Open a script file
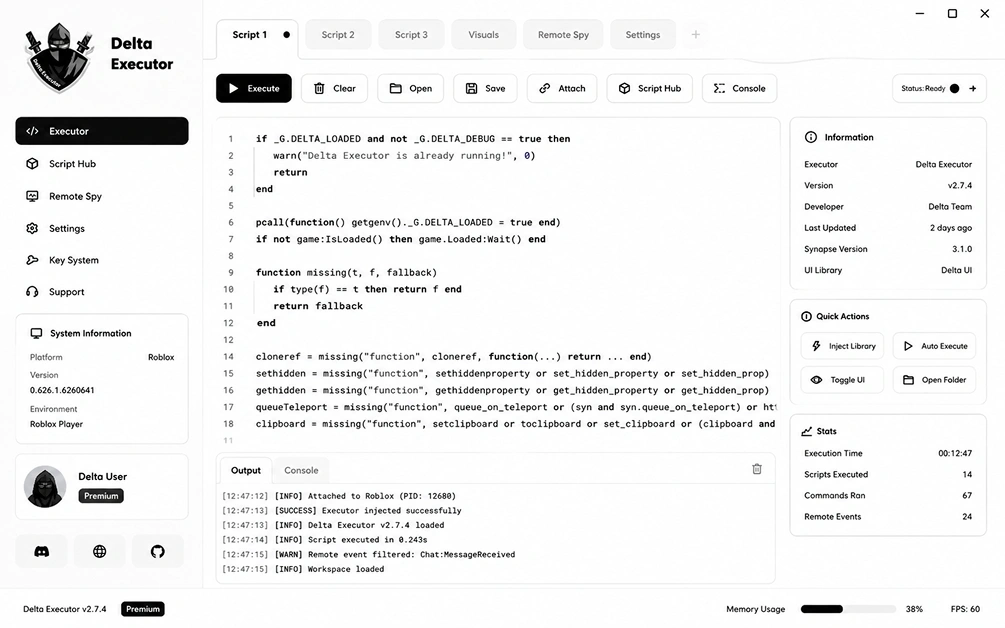 point(411,88)
